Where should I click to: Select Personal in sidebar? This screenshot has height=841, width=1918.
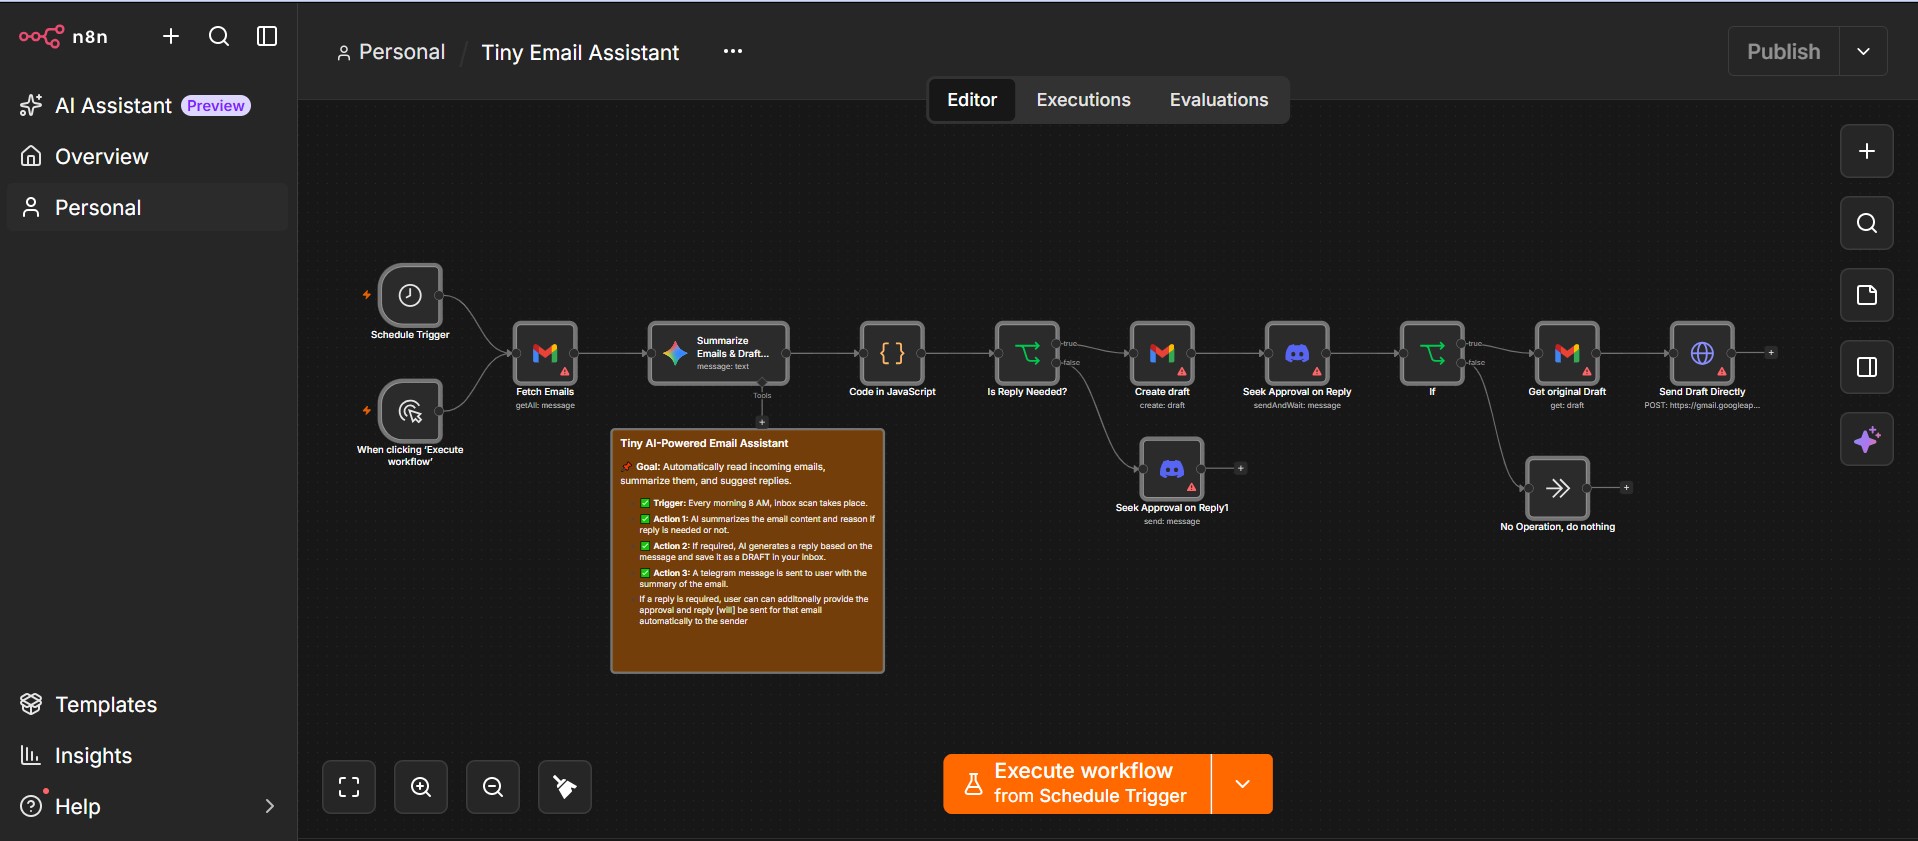[x=147, y=207]
